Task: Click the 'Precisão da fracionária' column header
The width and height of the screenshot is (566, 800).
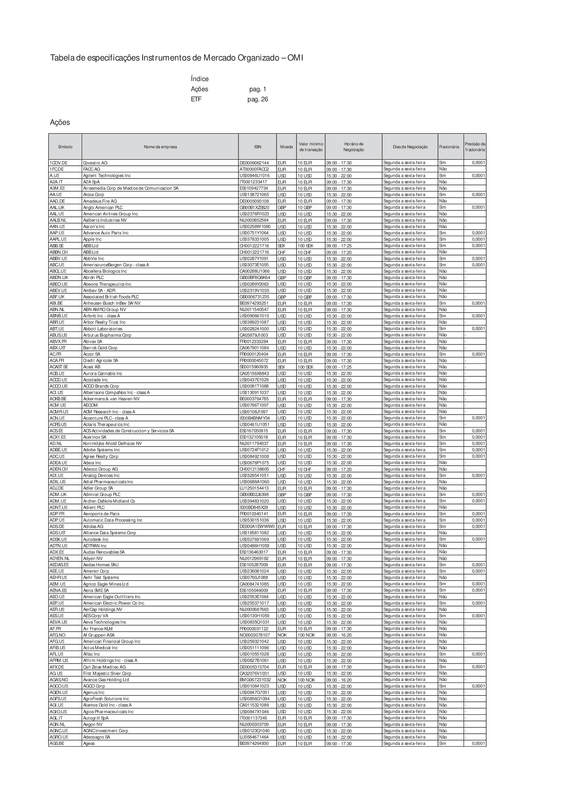Action: 475,146
